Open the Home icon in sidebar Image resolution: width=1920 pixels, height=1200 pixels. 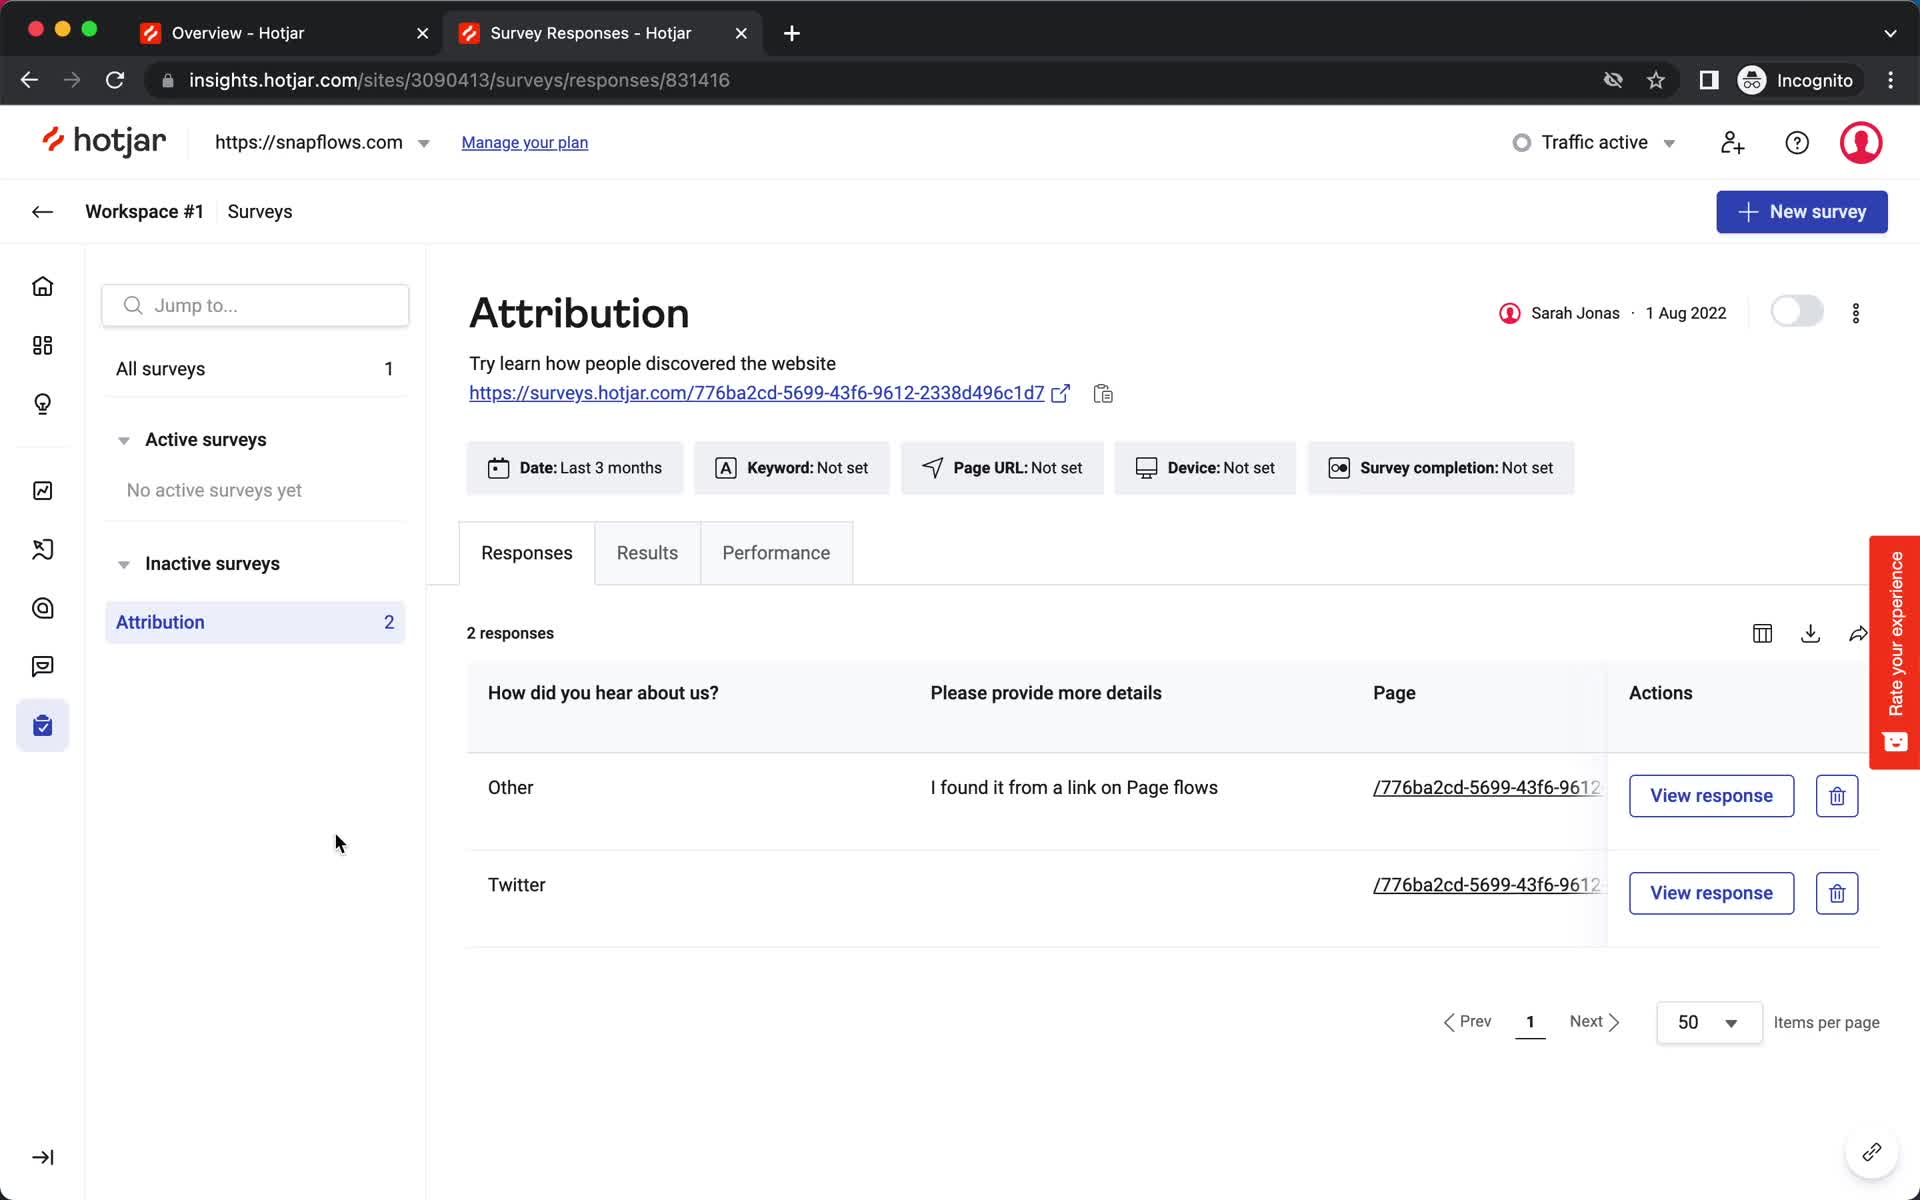(42, 287)
